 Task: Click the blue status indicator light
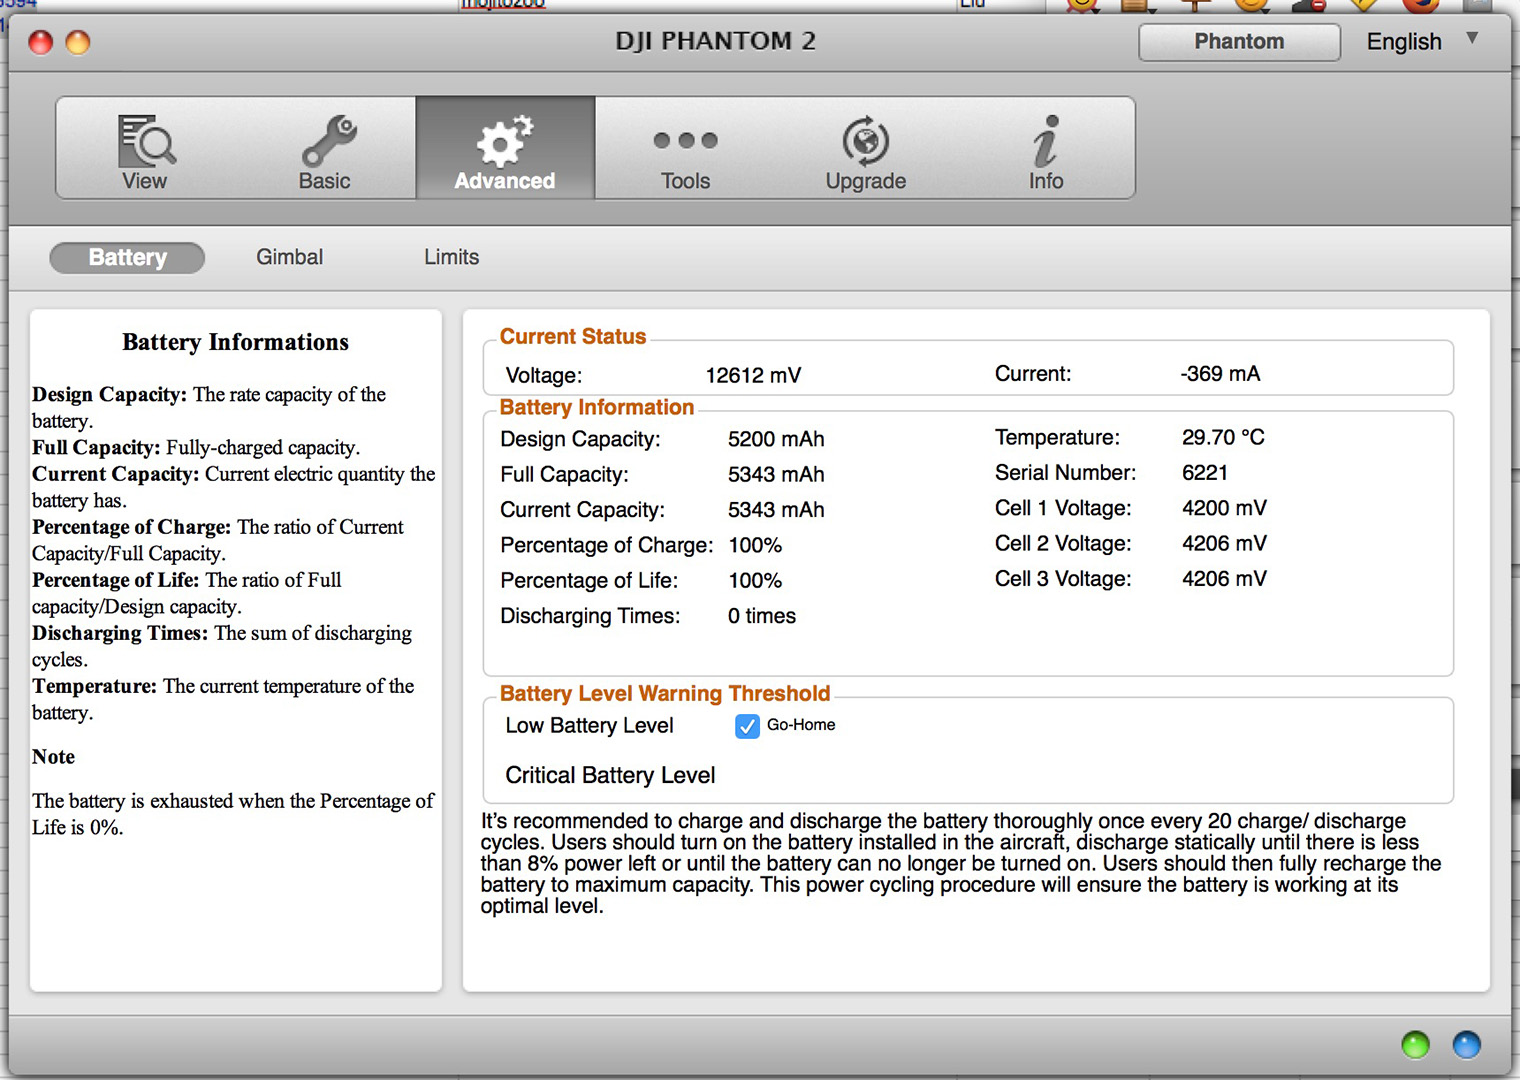click(1466, 1045)
